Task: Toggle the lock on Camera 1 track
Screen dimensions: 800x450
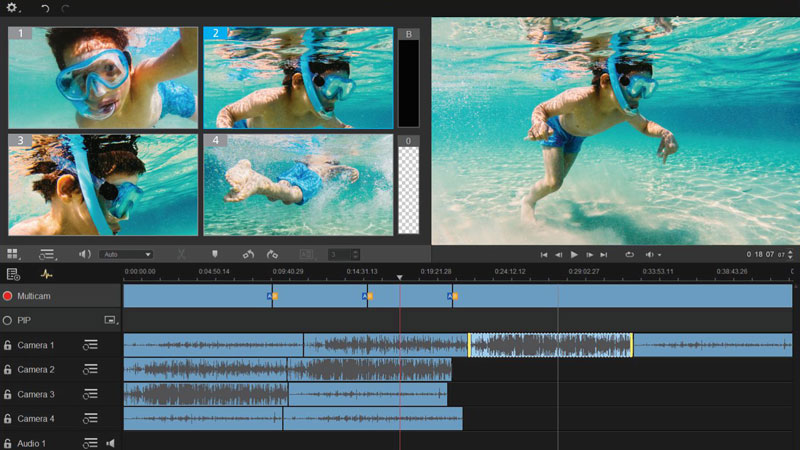Action: [8, 345]
